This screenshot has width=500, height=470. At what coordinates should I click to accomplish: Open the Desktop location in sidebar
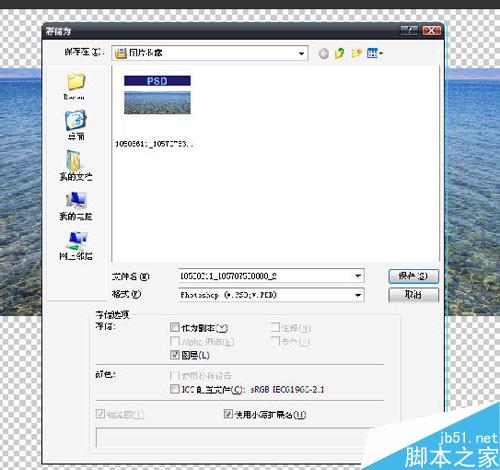pyautogui.click(x=76, y=125)
